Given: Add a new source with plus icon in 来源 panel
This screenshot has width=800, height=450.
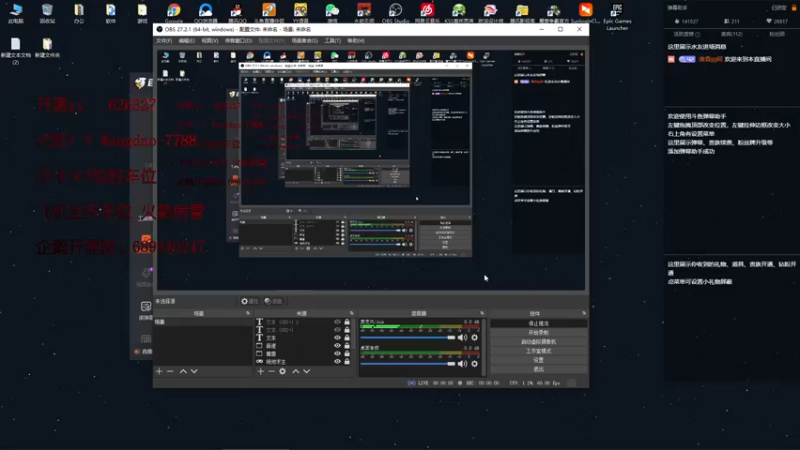Looking at the screenshot, I should pos(261,371).
